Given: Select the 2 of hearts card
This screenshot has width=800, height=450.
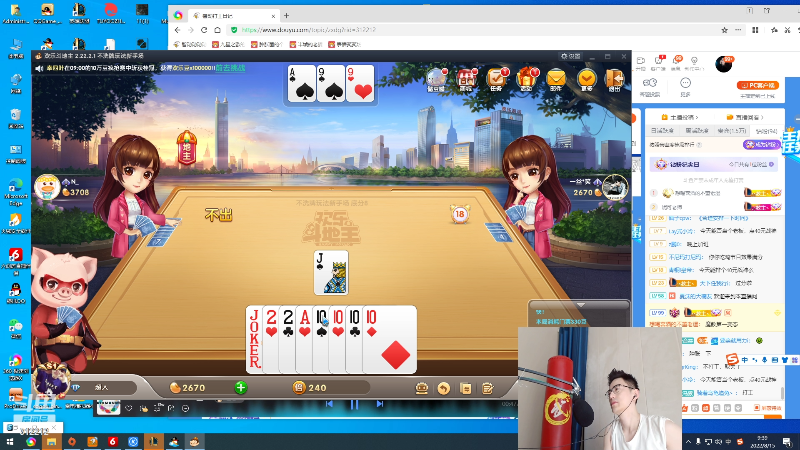Looking at the screenshot, I should (x=271, y=339).
